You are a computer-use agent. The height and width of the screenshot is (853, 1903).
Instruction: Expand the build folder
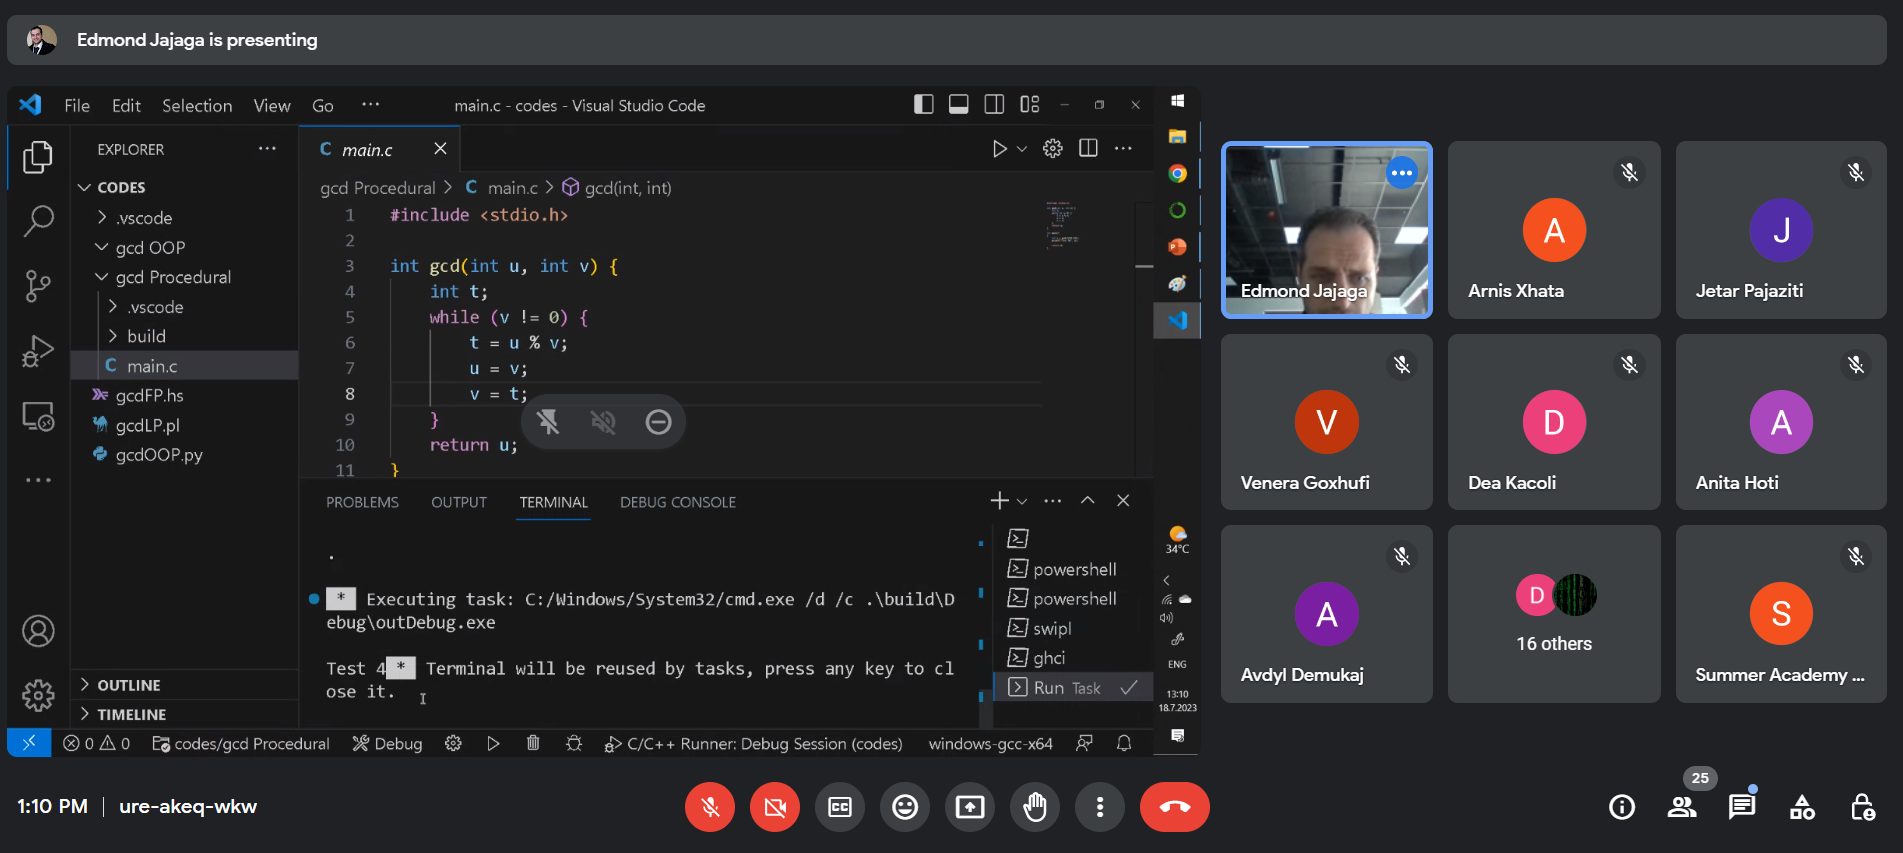coord(146,336)
